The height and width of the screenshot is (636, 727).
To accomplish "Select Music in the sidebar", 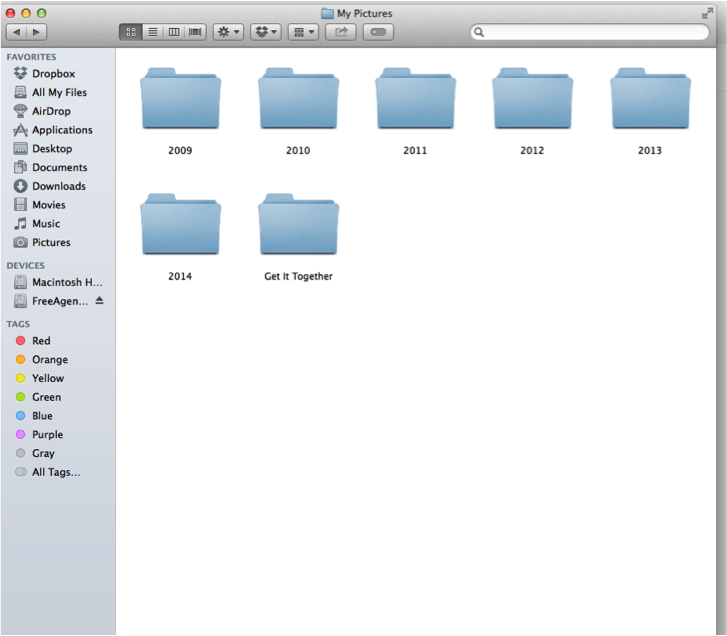I will [x=58, y=224].
